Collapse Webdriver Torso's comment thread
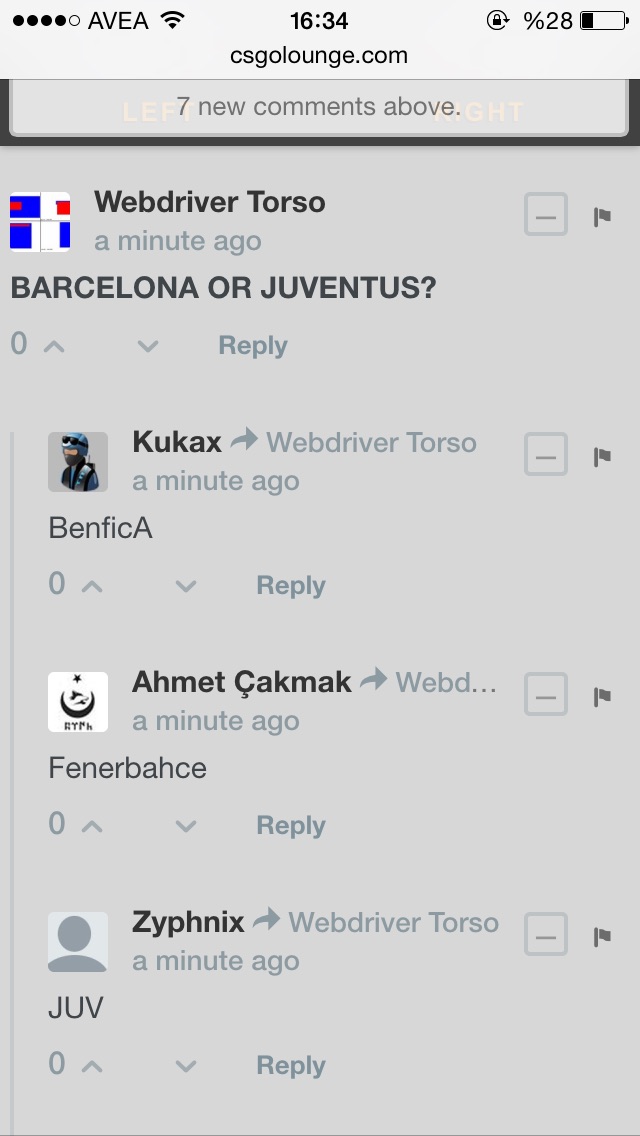This screenshot has width=640, height=1136. coord(546,214)
